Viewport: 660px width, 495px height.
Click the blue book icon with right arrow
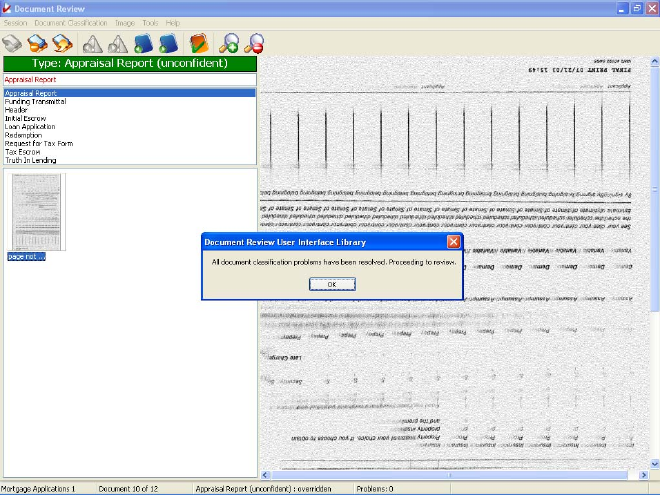coord(168,43)
